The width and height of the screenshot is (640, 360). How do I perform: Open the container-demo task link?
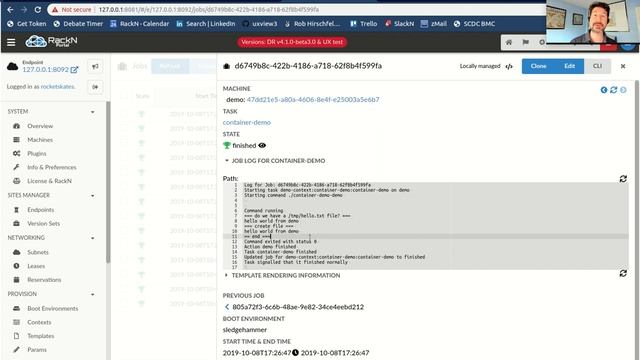[247, 122]
